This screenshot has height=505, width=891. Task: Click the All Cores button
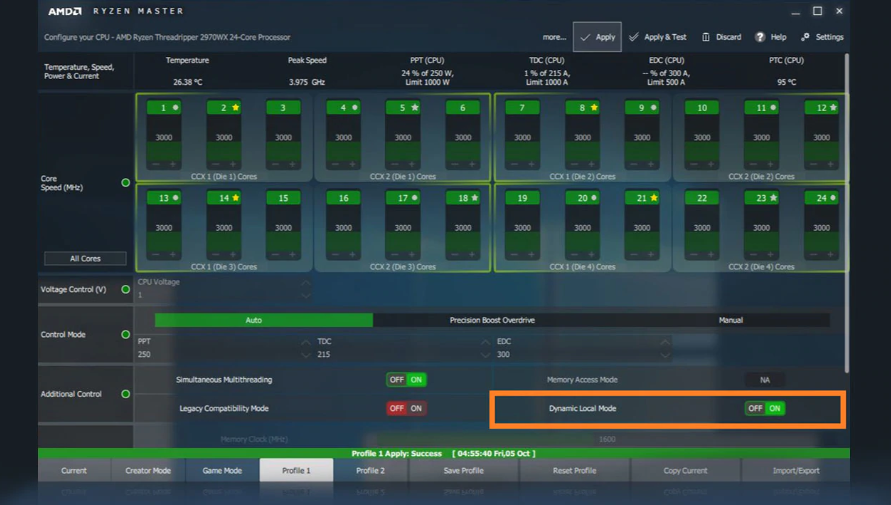point(85,258)
